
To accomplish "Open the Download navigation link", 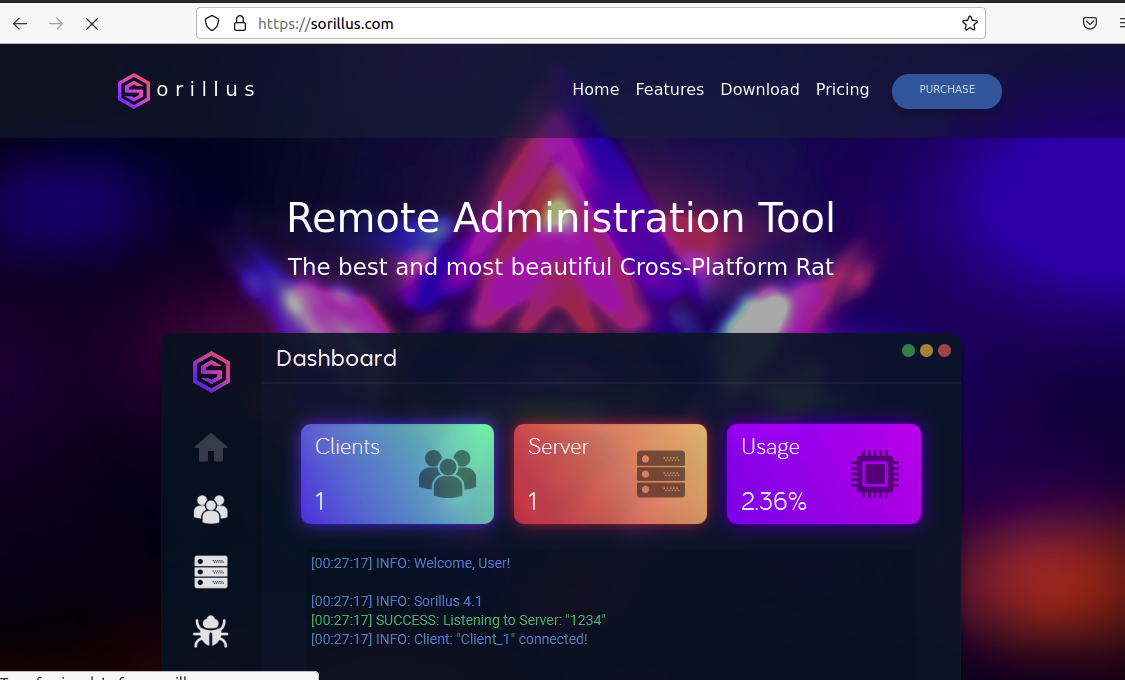I will pyautogui.click(x=760, y=90).
